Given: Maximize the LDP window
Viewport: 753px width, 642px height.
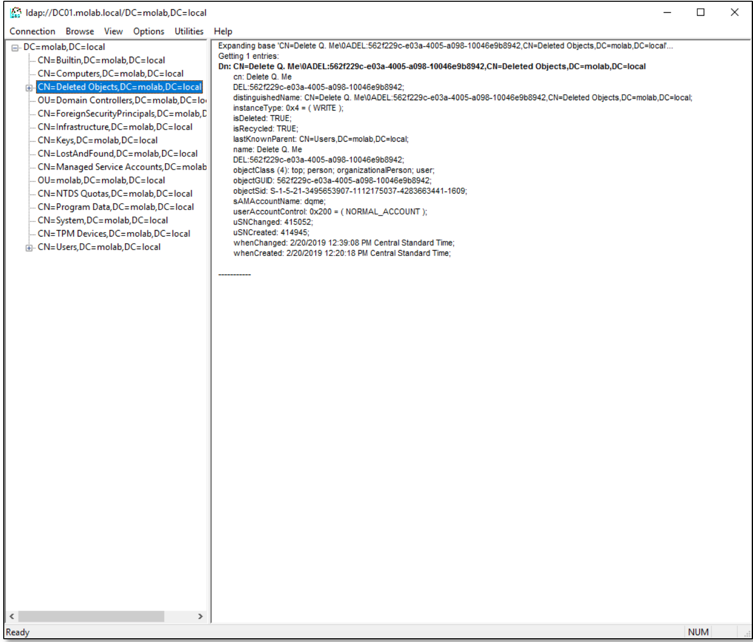Looking at the screenshot, I should coord(701,12).
